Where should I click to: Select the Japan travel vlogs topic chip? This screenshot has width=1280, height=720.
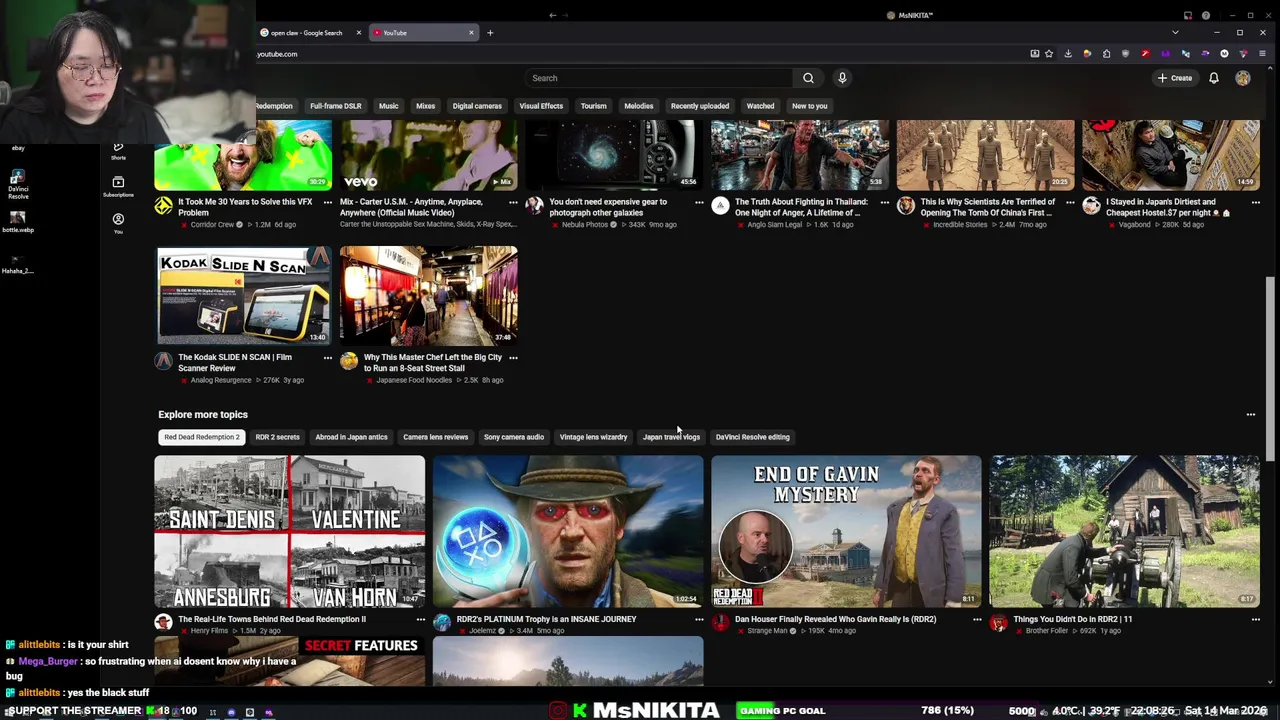pos(671,437)
